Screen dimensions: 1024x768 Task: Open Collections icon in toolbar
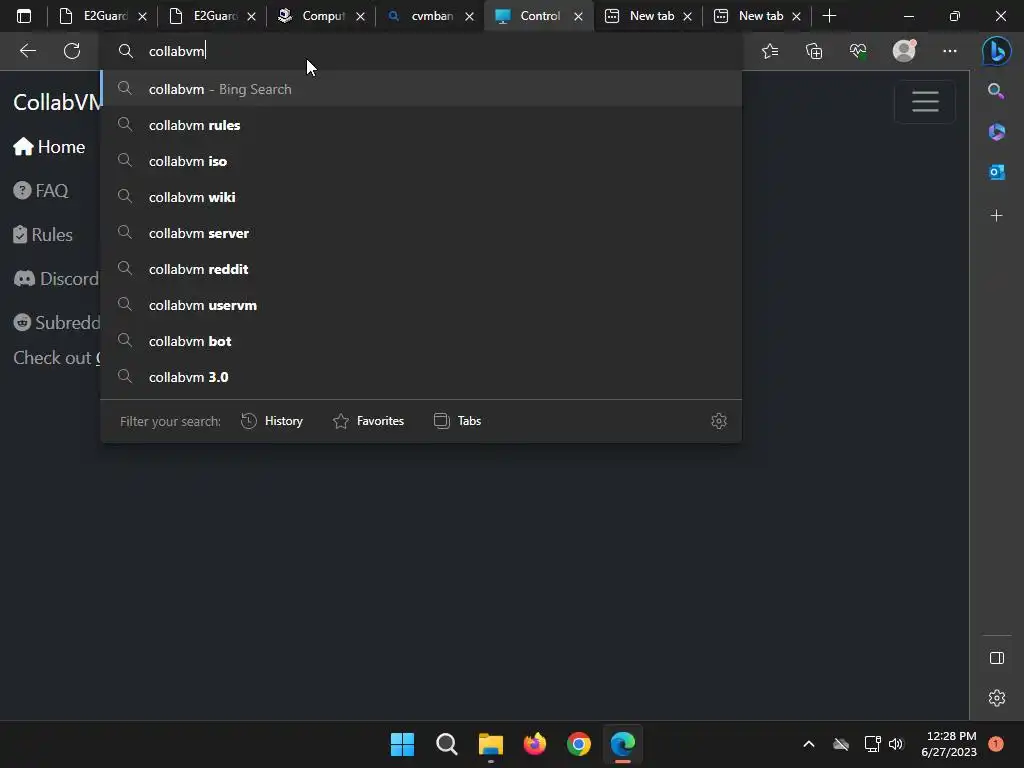click(x=814, y=51)
